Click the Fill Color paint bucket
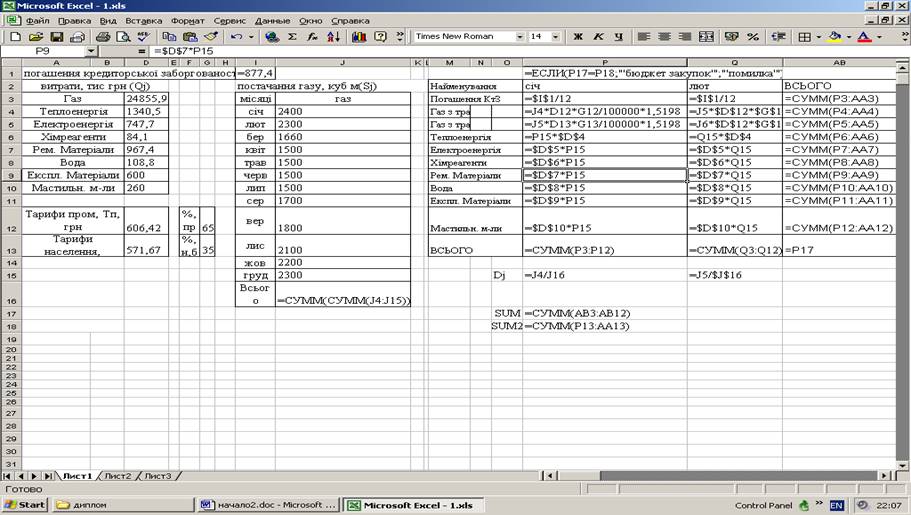This screenshot has height=515, width=911. (x=835, y=37)
